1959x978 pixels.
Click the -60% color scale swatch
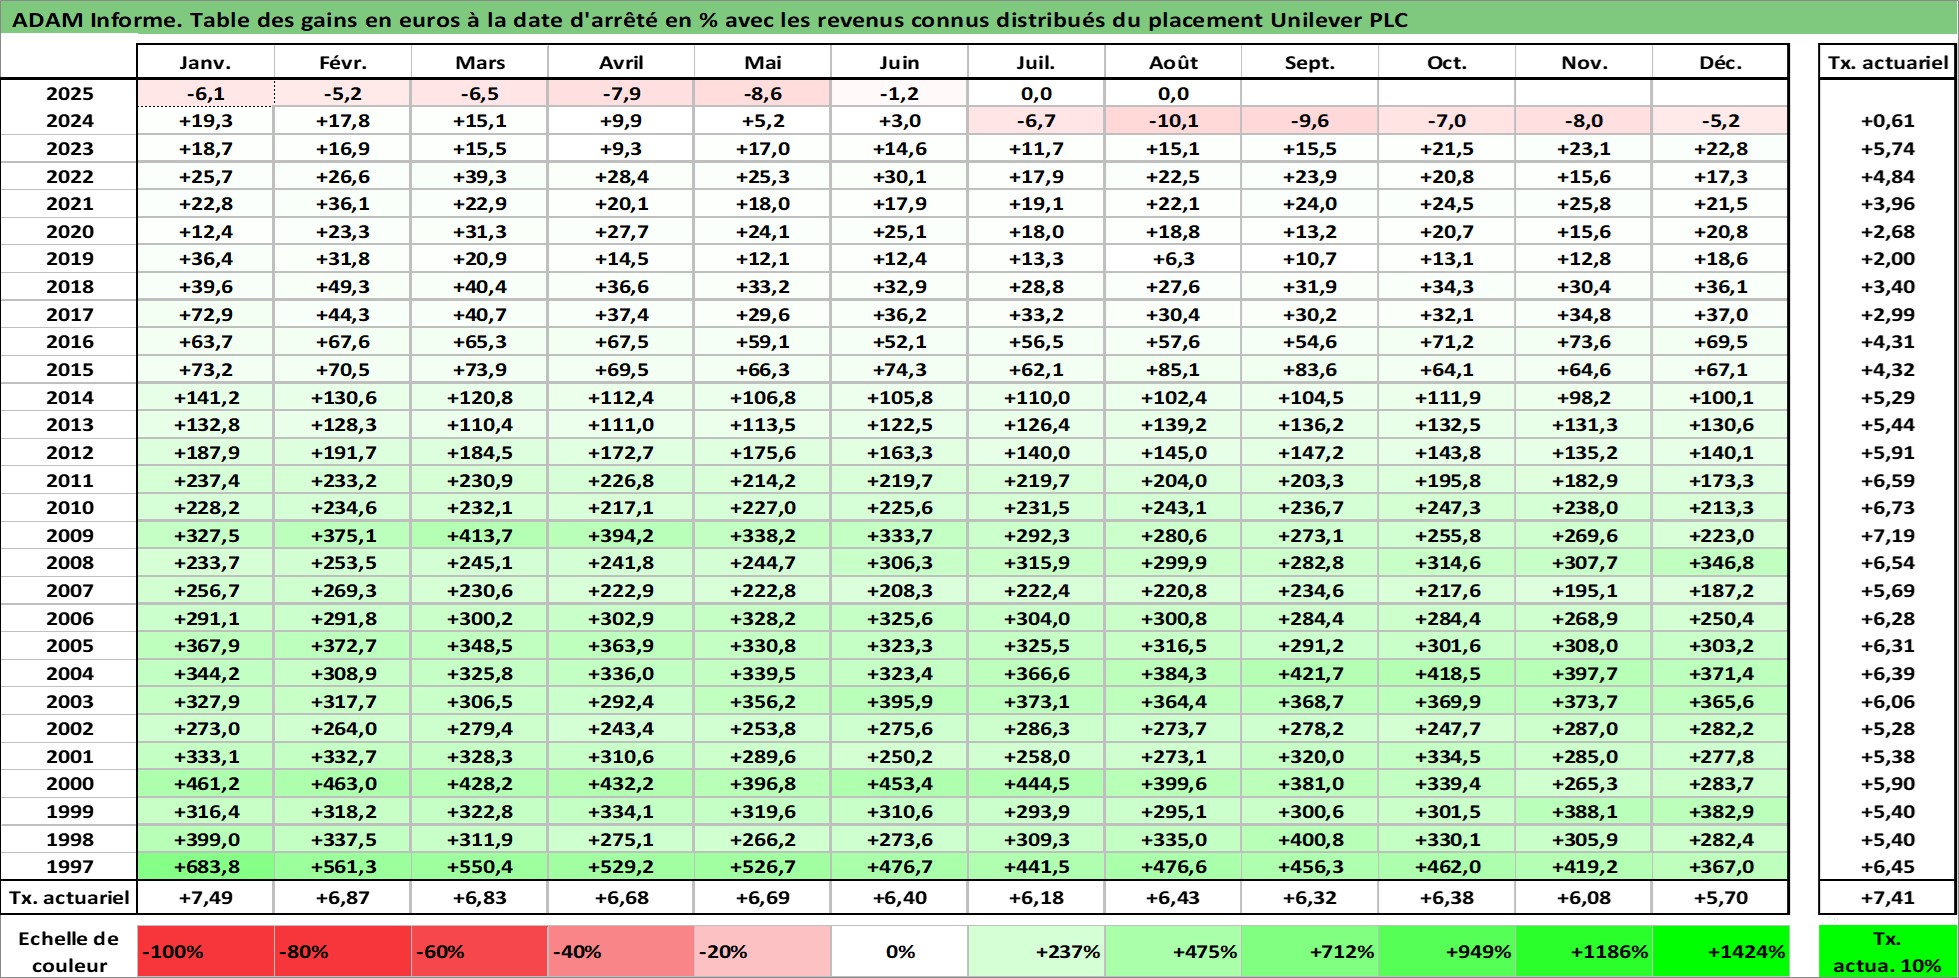480,951
